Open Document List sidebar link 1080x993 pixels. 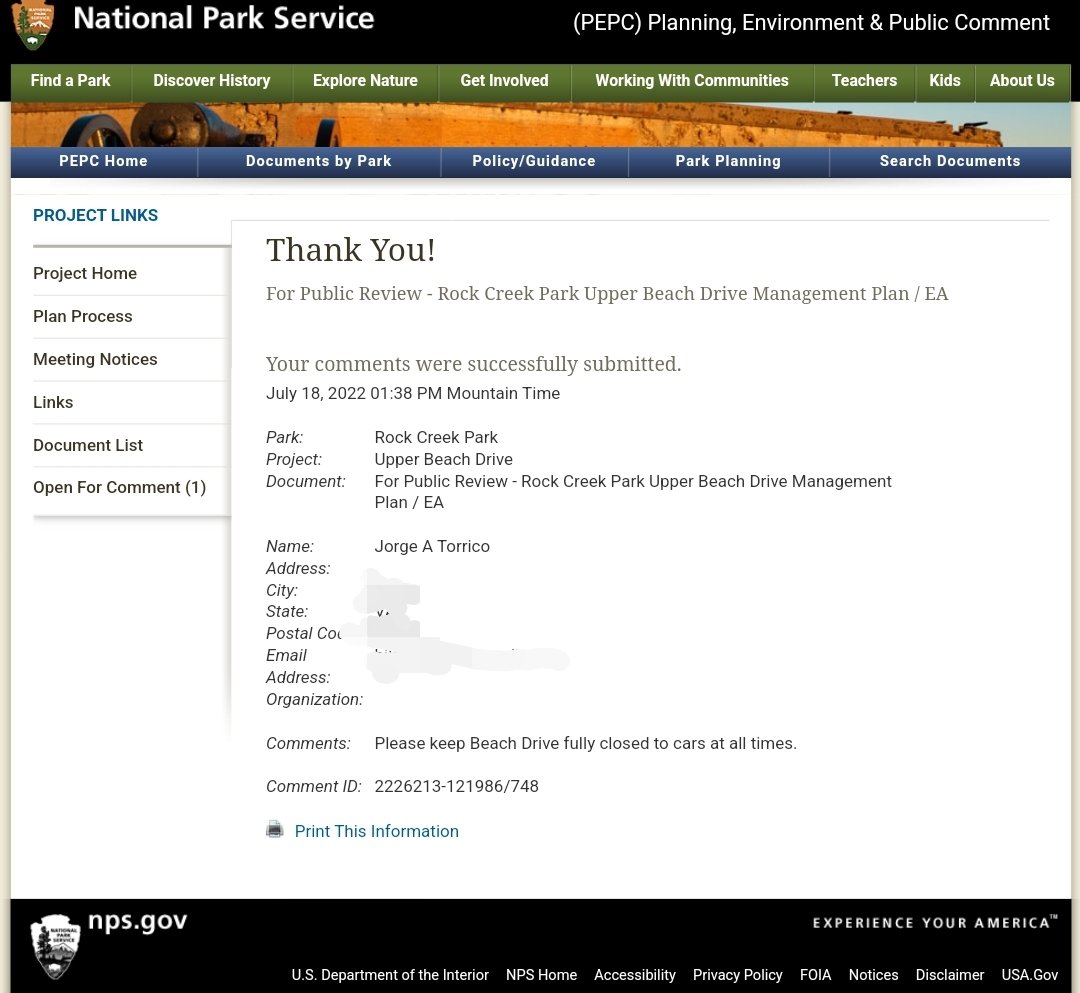click(87, 445)
